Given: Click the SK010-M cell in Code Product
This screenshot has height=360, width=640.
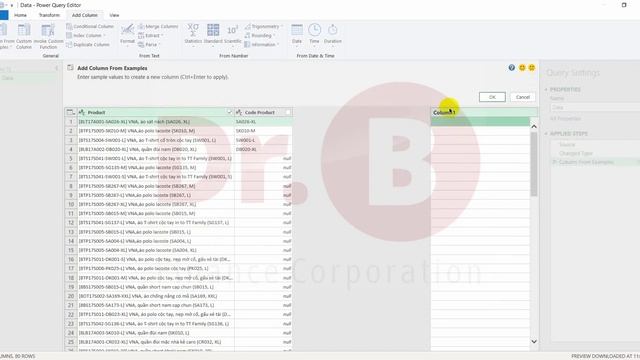Looking at the screenshot, I should [264, 131].
